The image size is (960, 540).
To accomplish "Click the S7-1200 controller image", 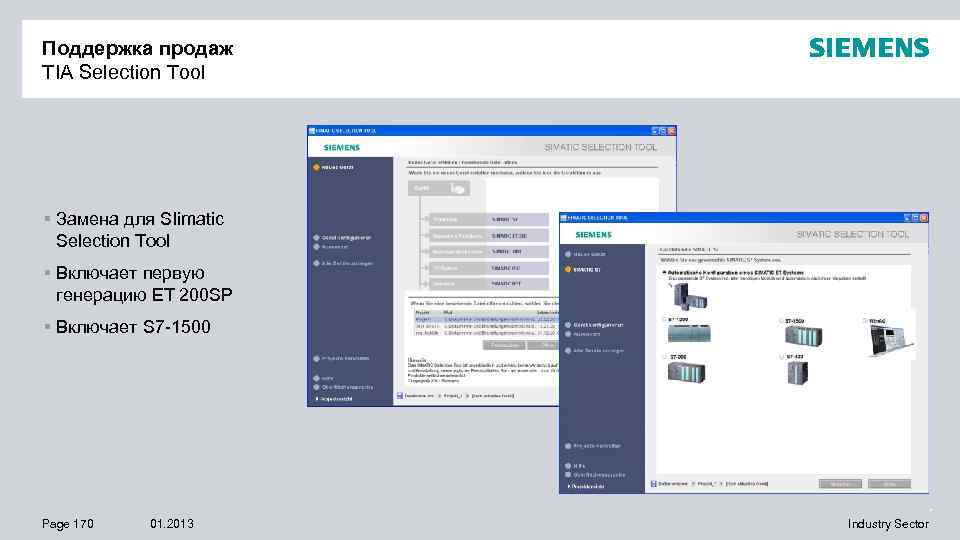I will pos(689,334).
